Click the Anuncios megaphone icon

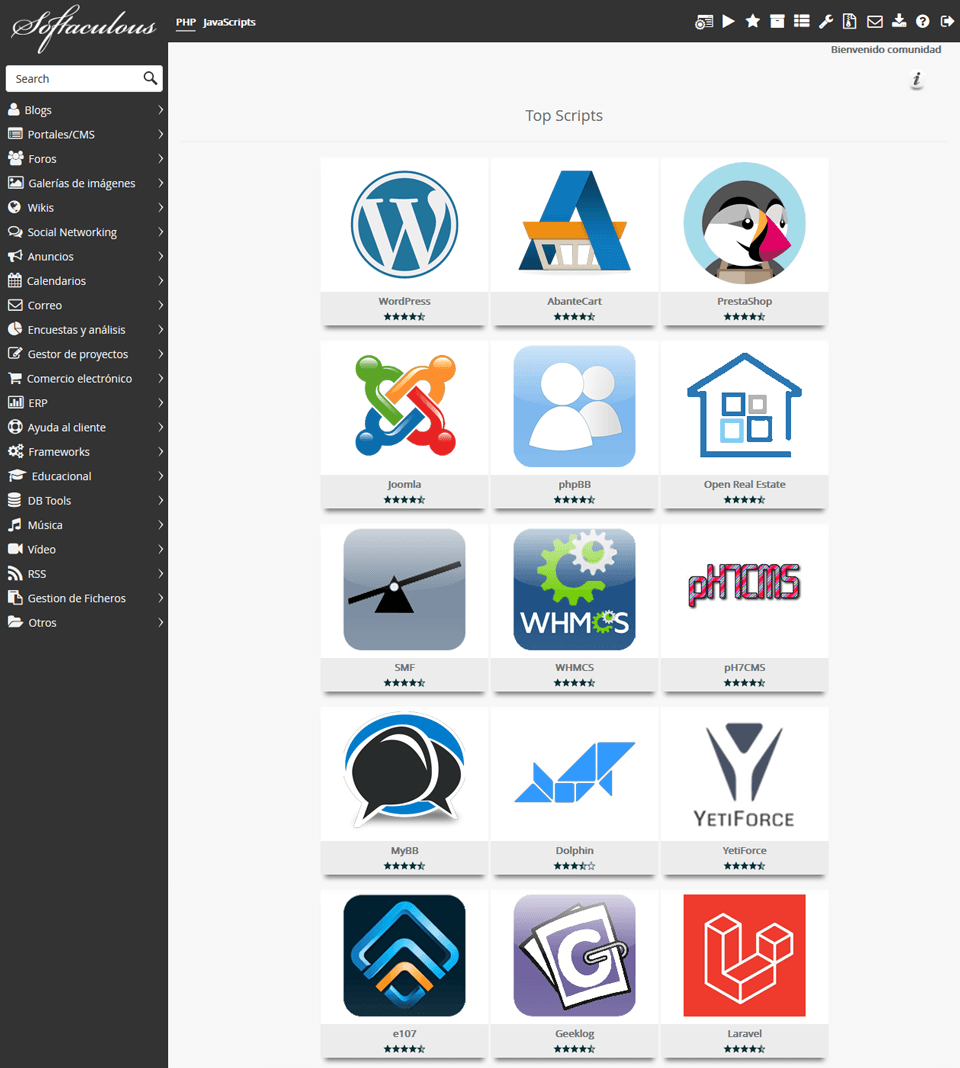(15, 256)
